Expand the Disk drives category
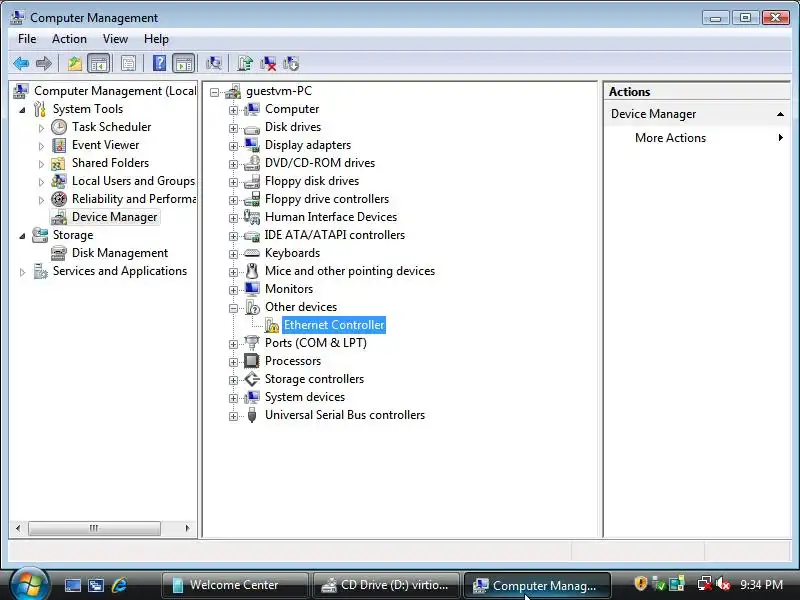Viewport: 800px width, 600px height. (233, 128)
